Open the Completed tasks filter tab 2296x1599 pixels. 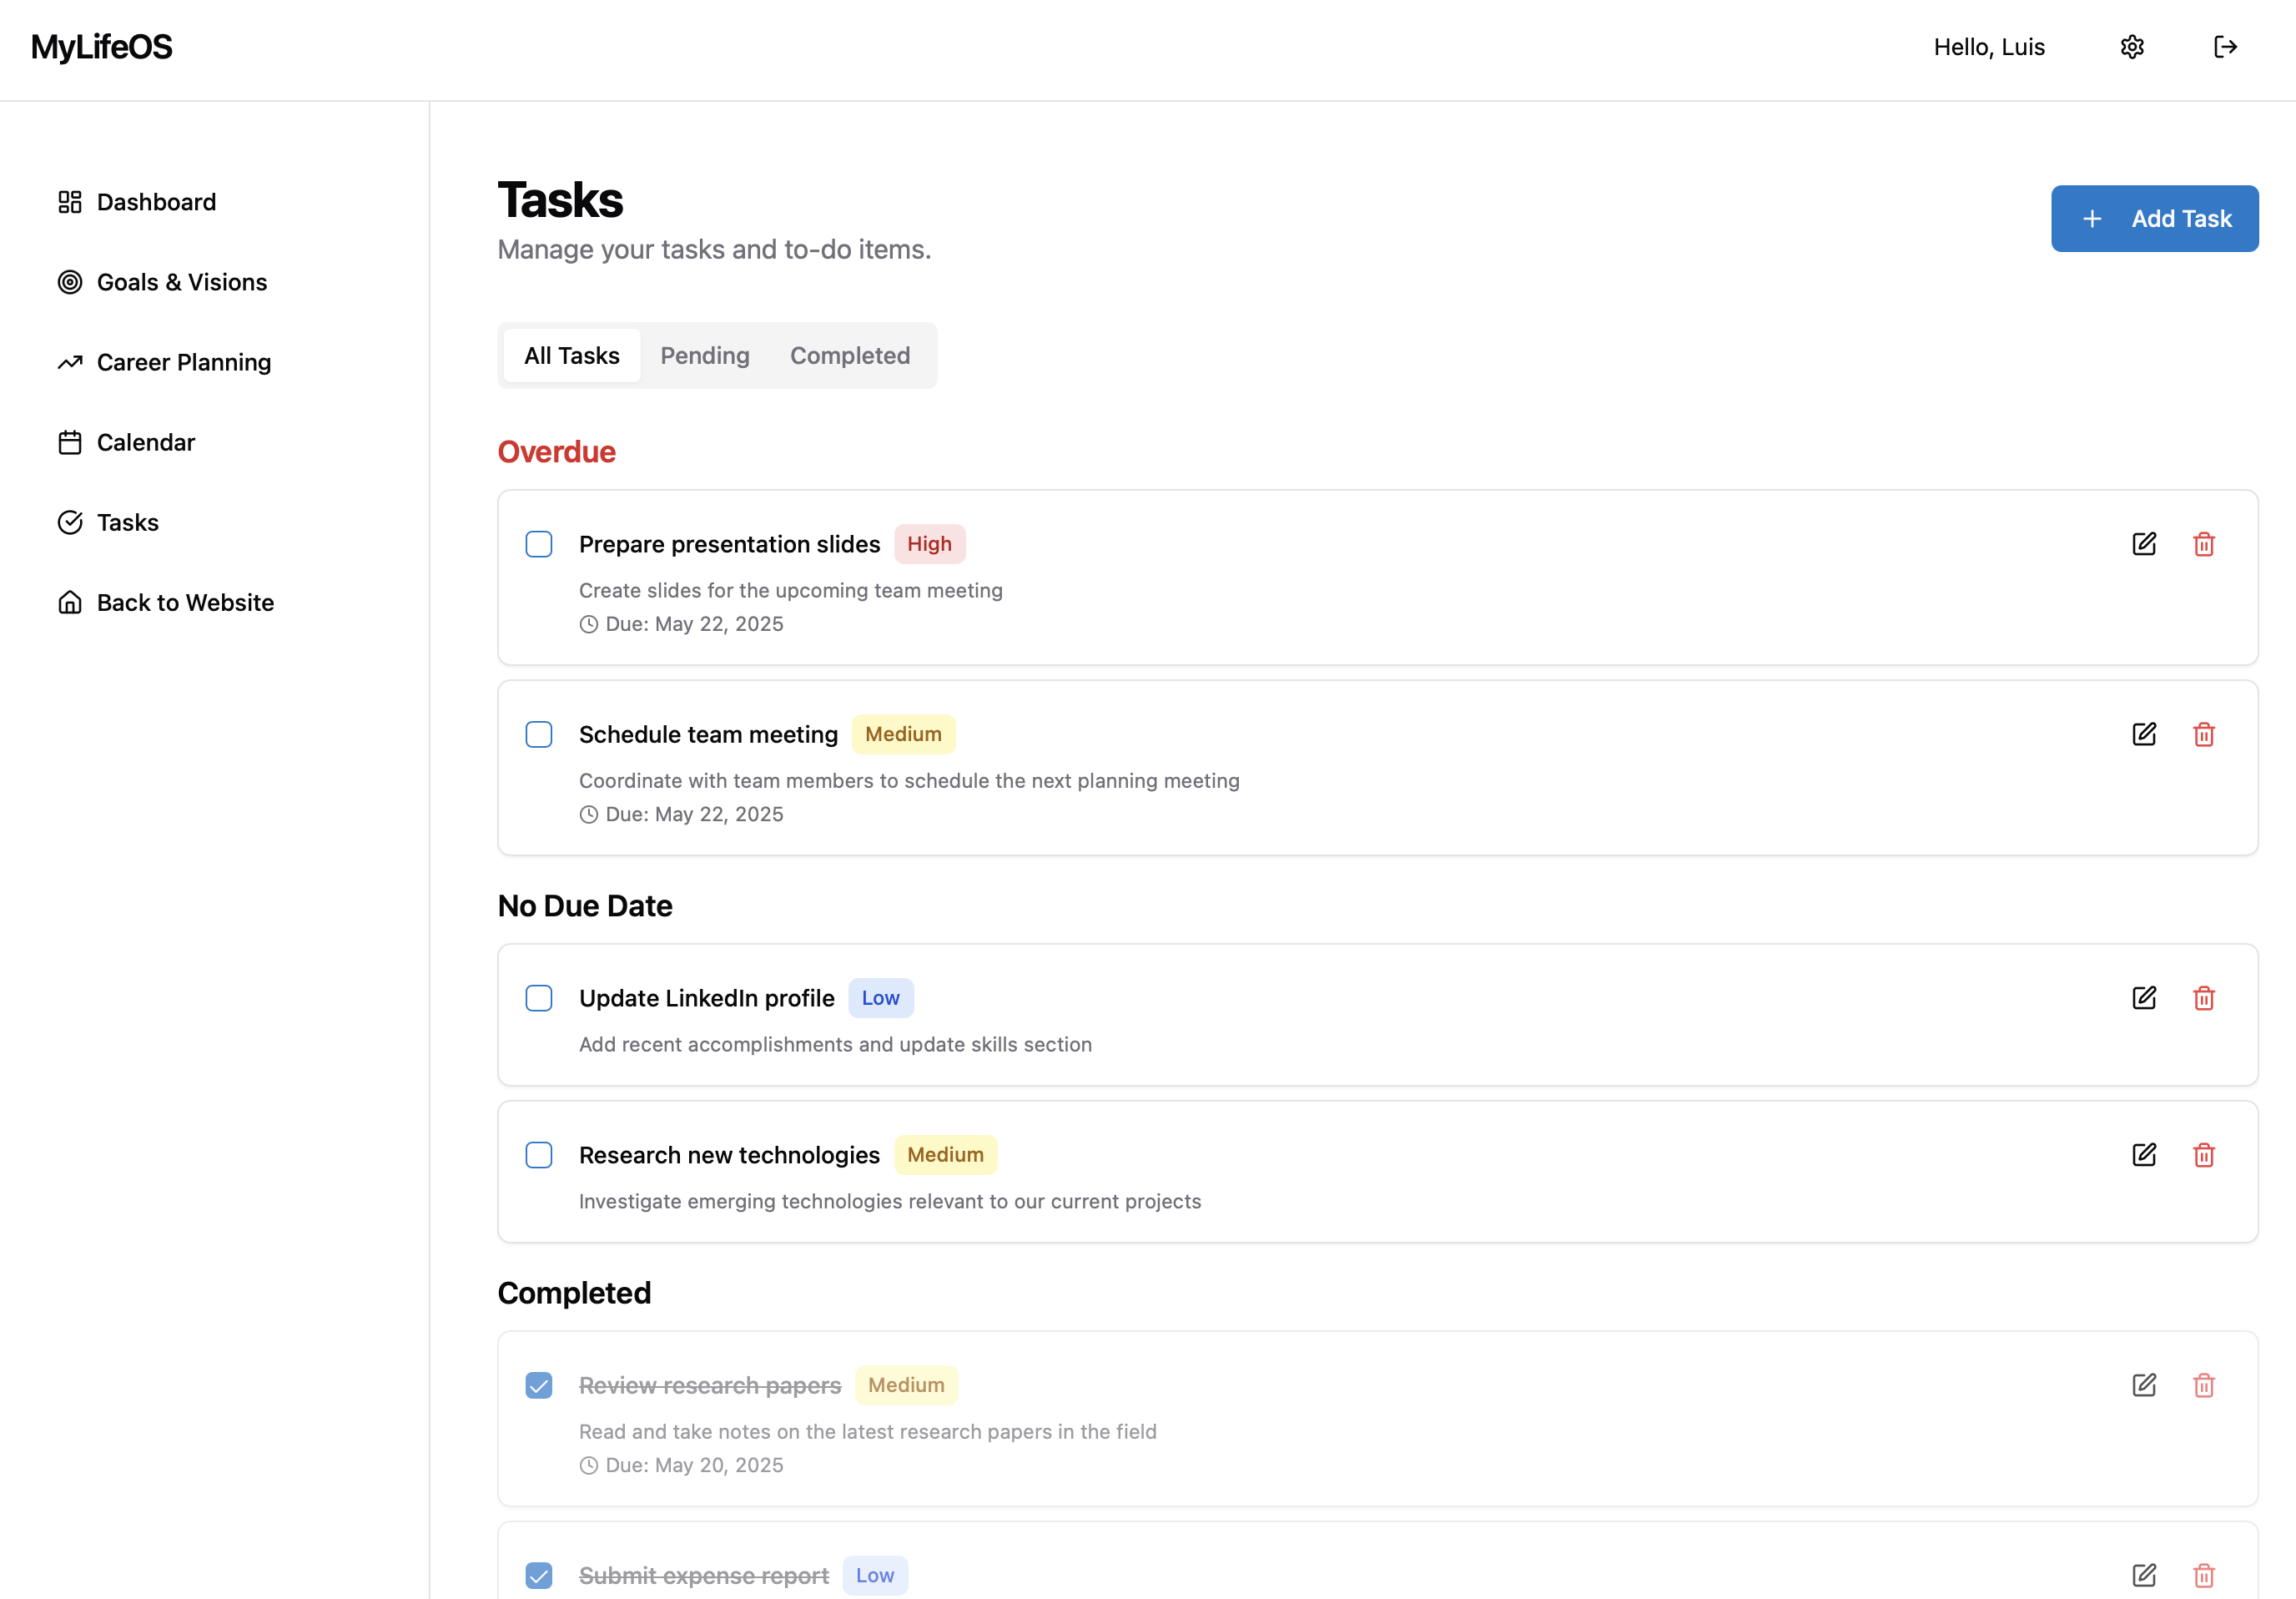click(849, 355)
